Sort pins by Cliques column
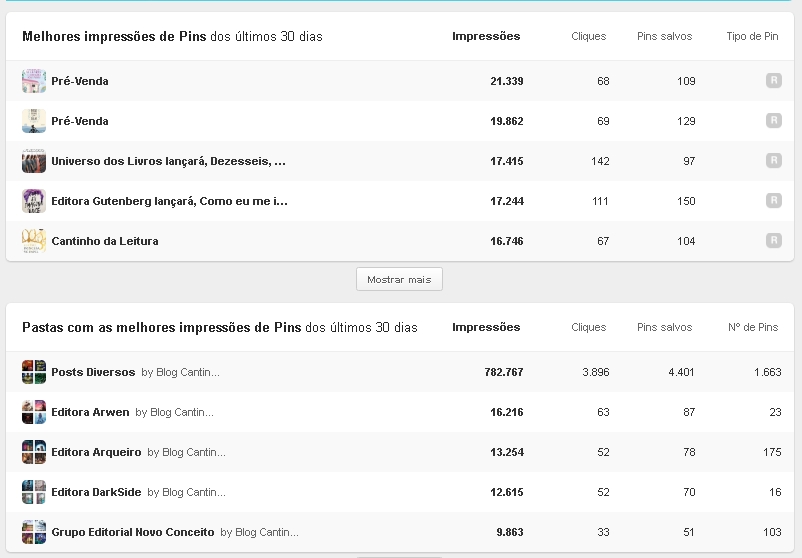Image resolution: width=802 pixels, height=558 pixels. pos(588,36)
